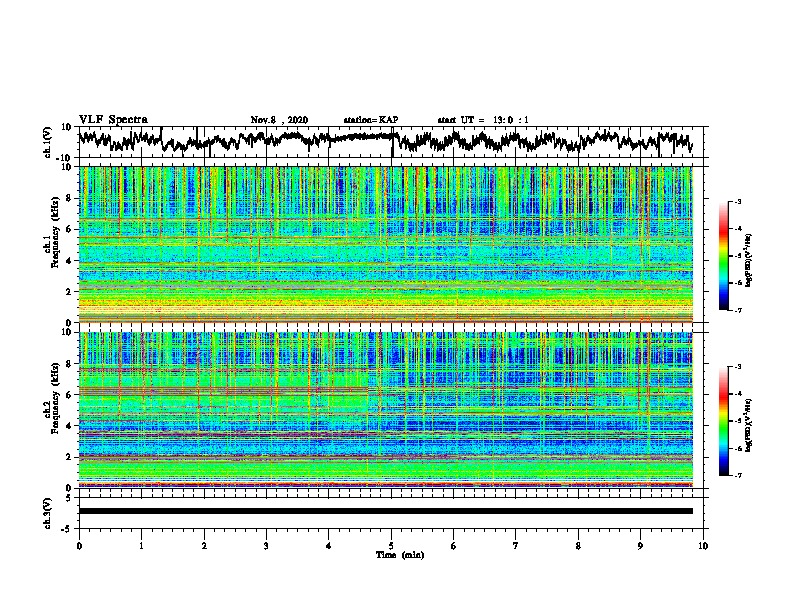Viewport: 792px width, 612px height.
Task: Click the 'start UT = 13:0 :1' label
Action: [483, 120]
